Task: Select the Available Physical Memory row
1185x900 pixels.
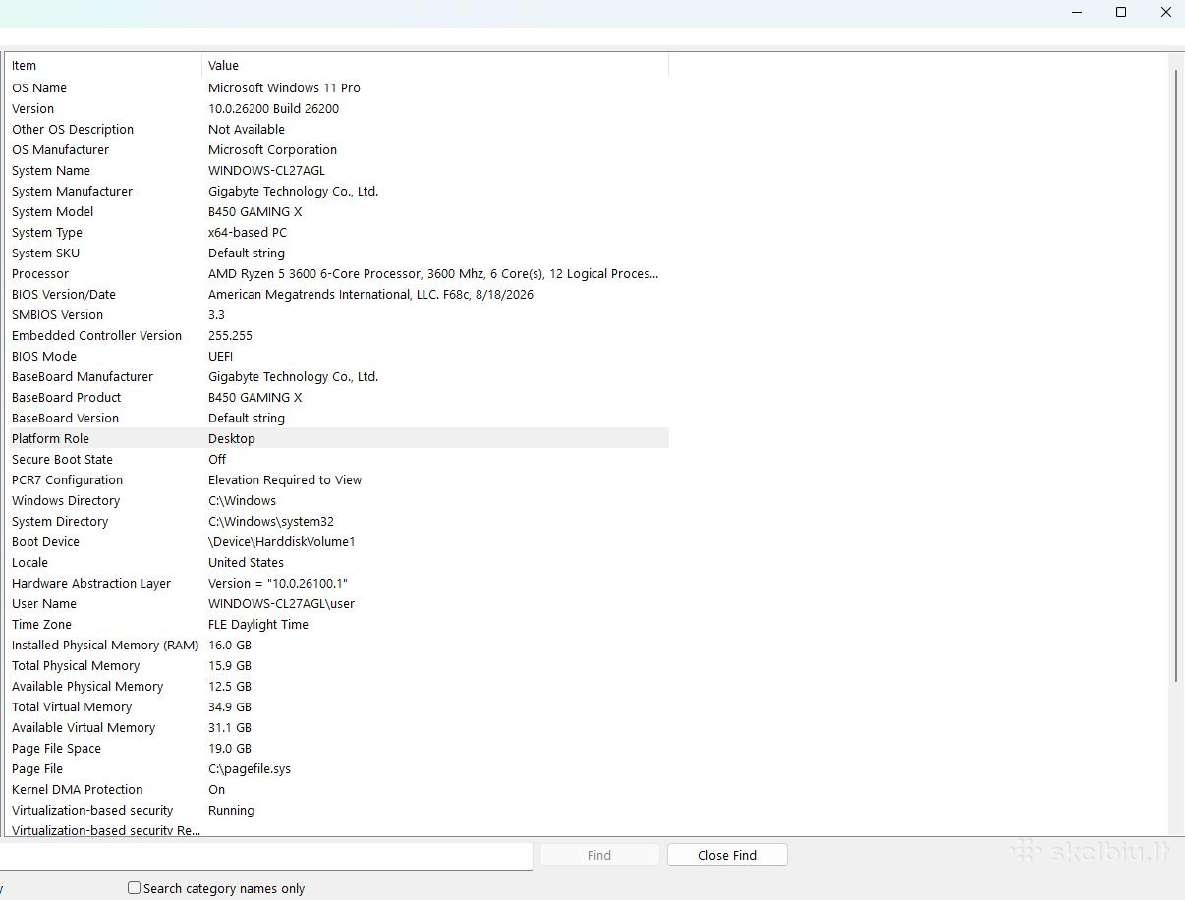Action: pos(337,686)
